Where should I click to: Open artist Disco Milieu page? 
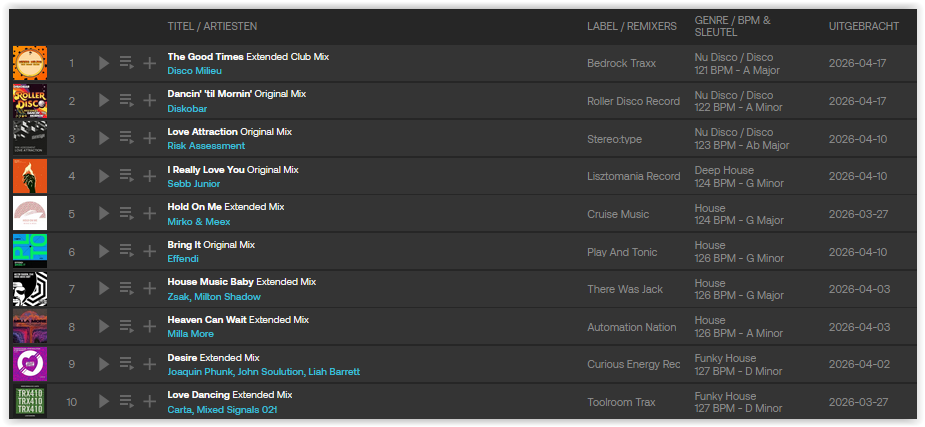pyautogui.click(x=194, y=71)
